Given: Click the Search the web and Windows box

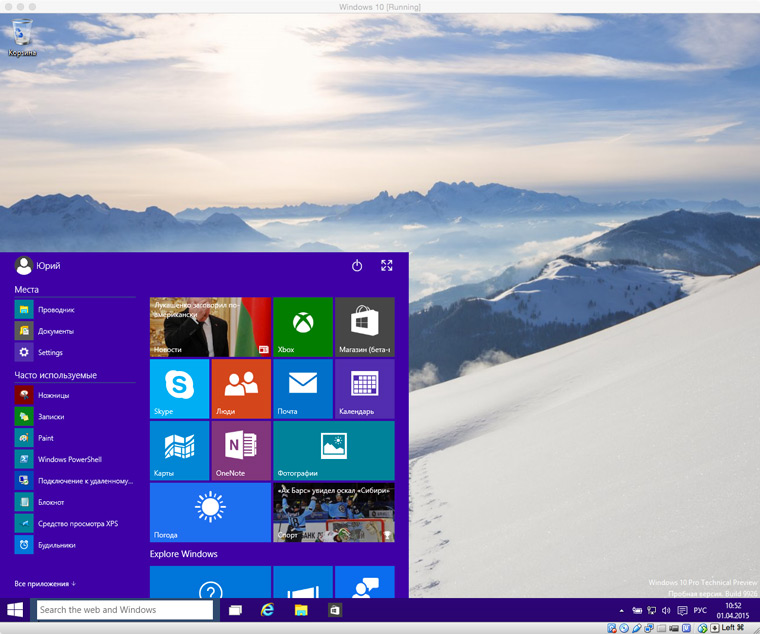Looking at the screenshot, I should coord(125,610).
